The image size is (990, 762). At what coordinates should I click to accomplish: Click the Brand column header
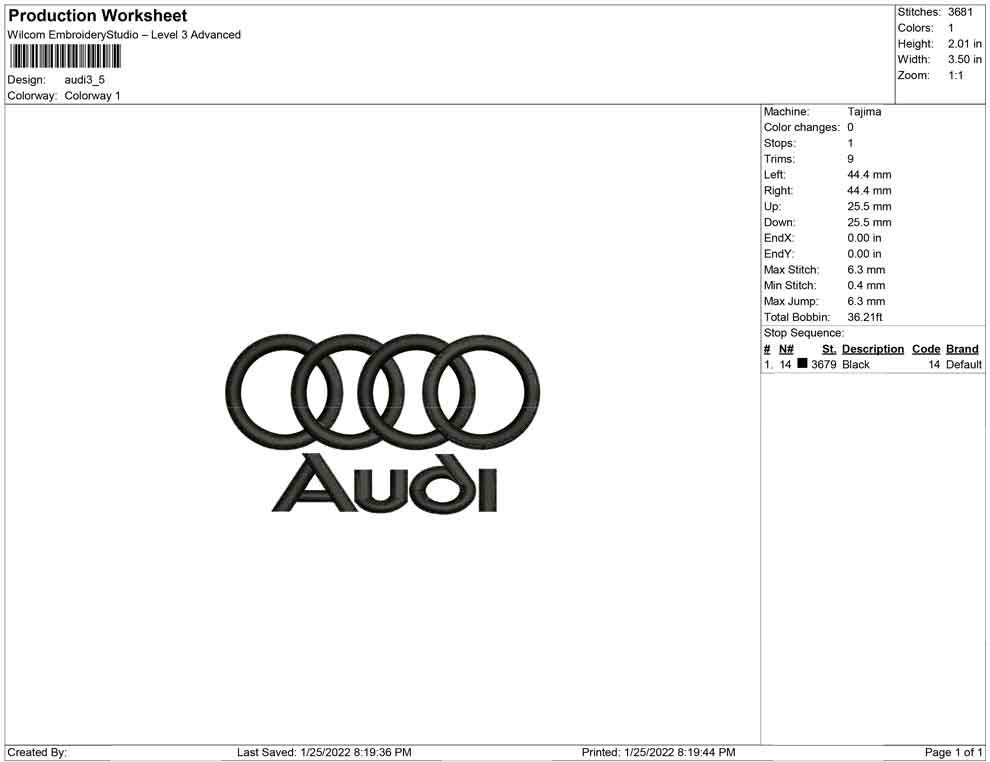click(962, 349)
